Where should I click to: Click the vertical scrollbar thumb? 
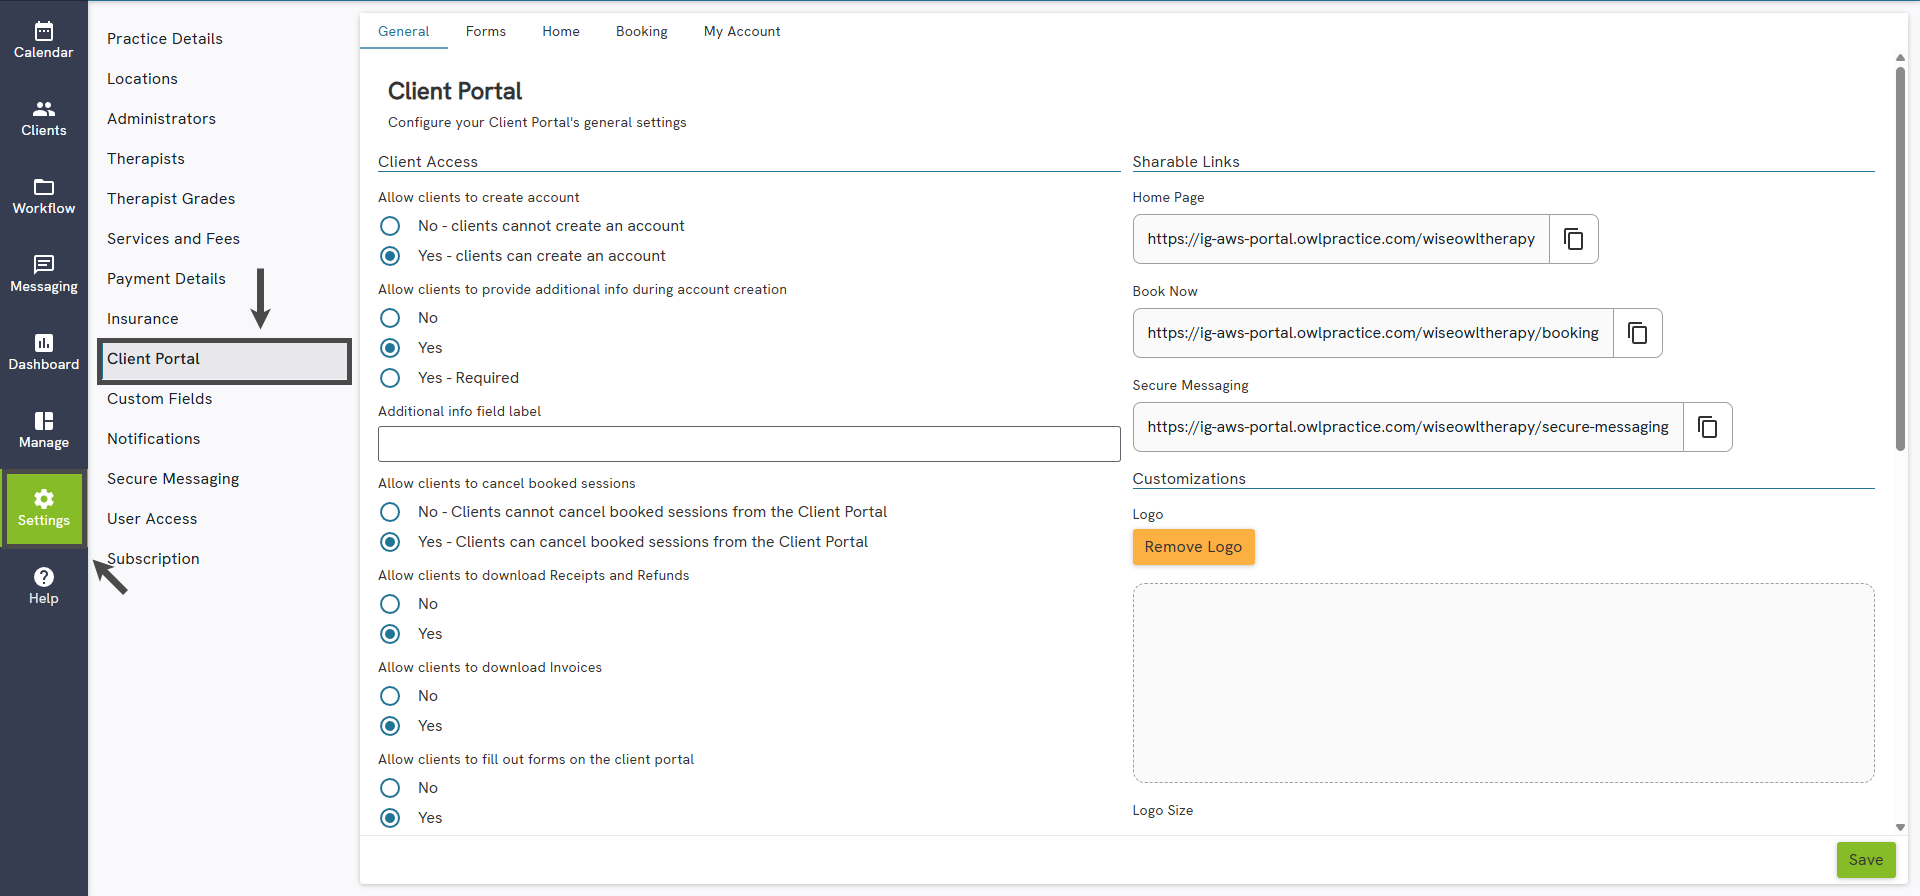[1900, 258]
